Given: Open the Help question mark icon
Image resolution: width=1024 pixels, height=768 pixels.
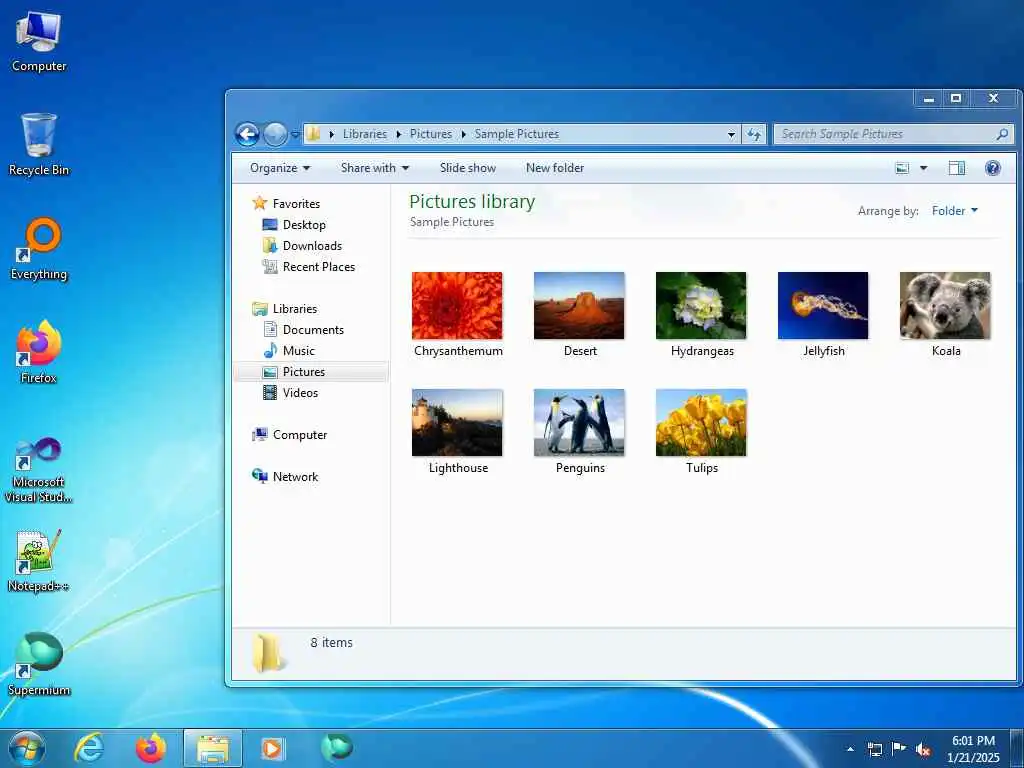Looking at the screenshot, I should (x=993, y=168).
